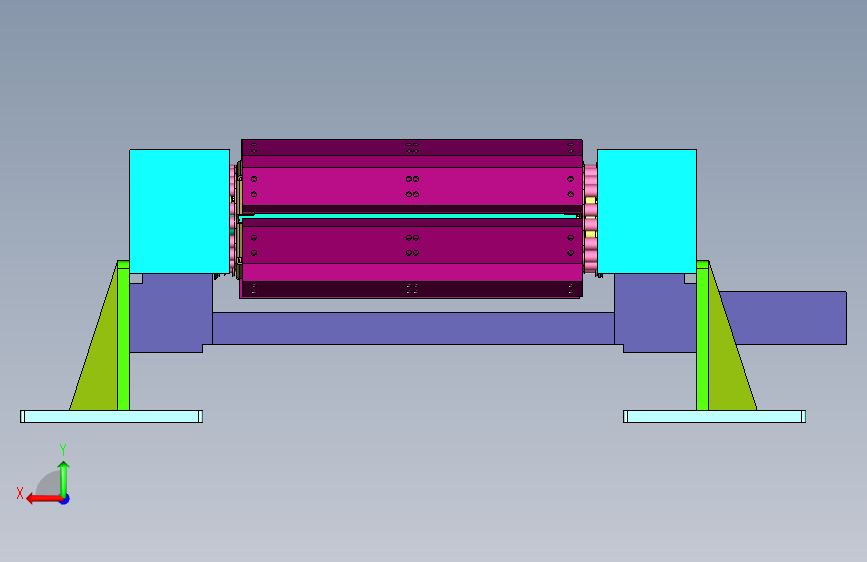Viewport: 867px width, 562px height.
Task: Select the right cyan housing block
Action: point(646,211)
